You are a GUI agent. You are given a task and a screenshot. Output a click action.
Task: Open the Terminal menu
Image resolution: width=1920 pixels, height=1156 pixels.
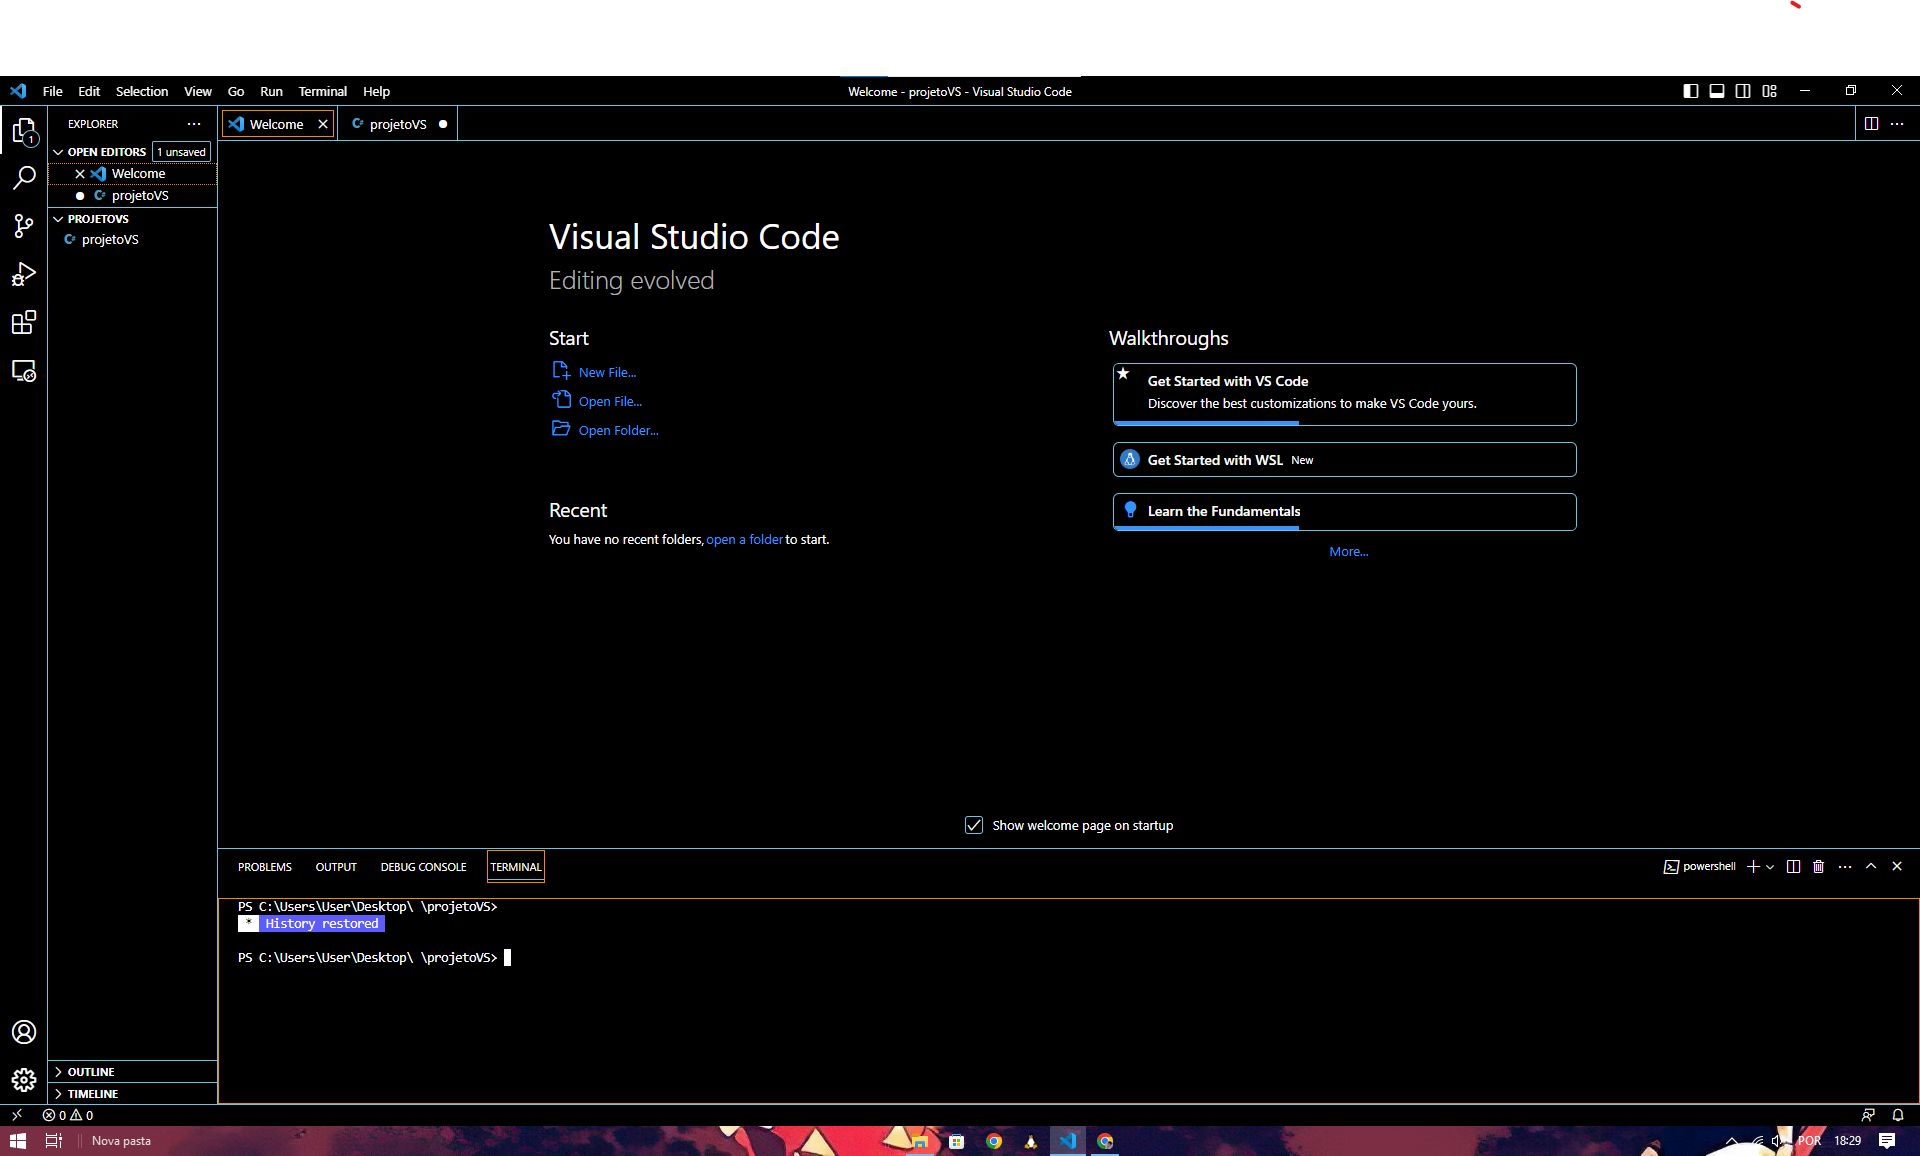pos(322,91)
